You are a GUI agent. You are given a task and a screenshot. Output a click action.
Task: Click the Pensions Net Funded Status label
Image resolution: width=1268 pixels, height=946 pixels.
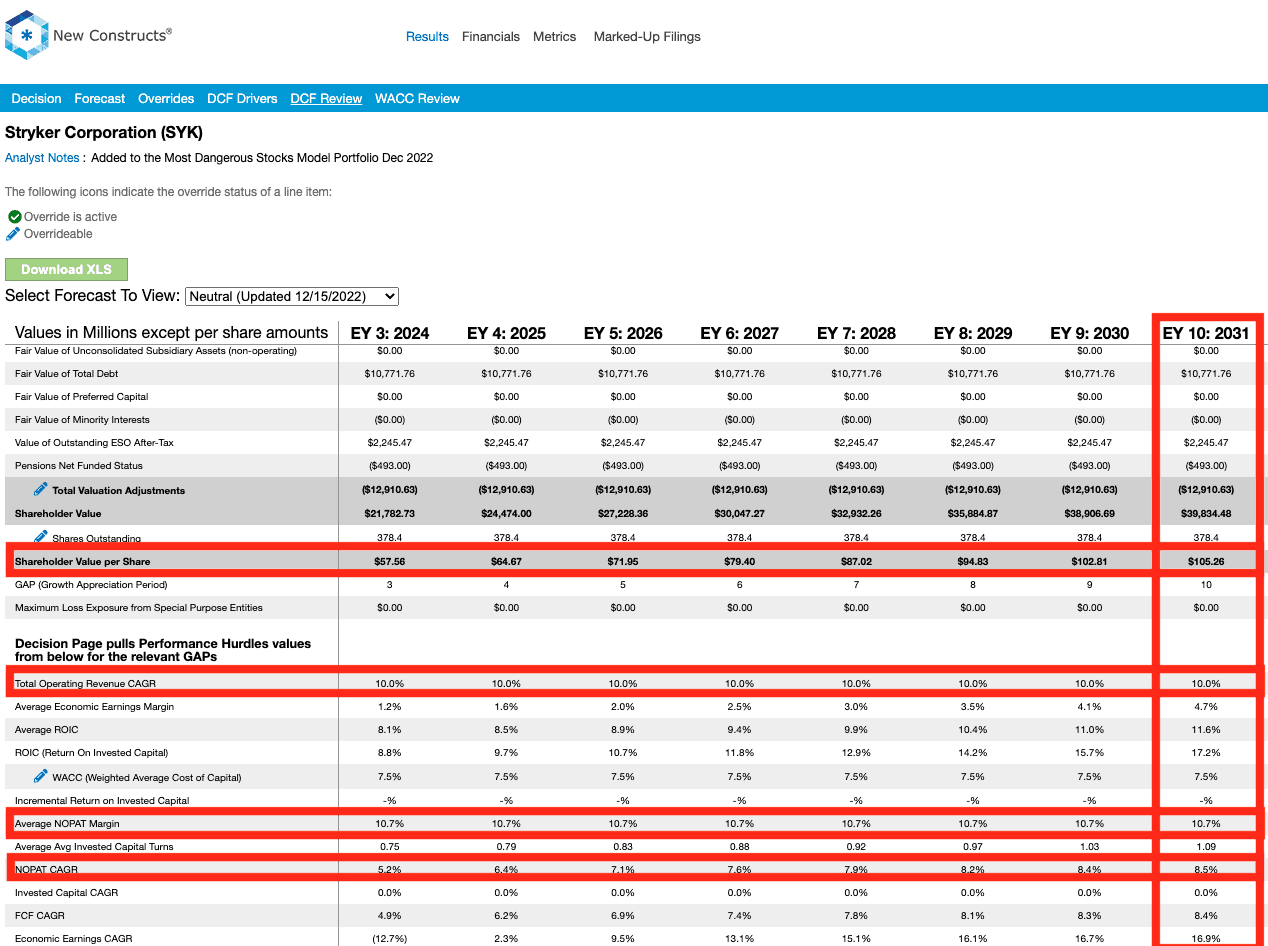point(79,465)
